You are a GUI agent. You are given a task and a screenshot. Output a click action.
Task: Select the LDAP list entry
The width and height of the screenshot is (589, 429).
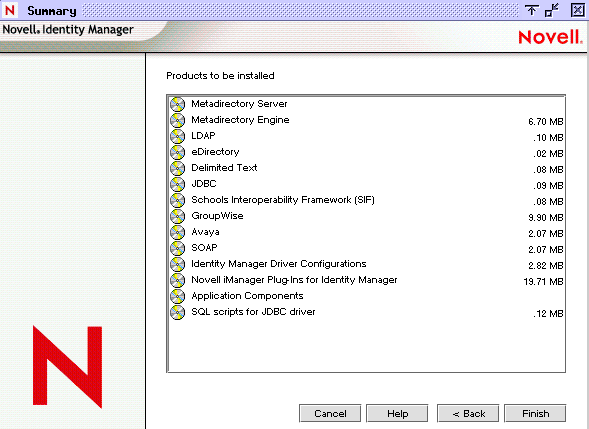point(203,136)
